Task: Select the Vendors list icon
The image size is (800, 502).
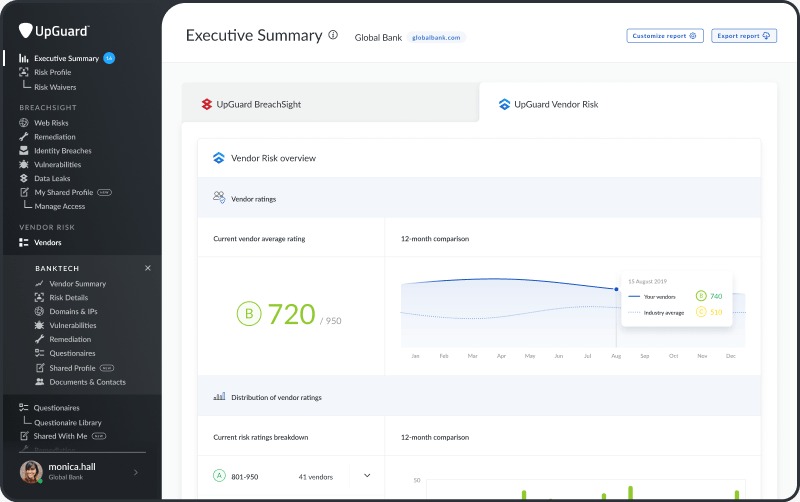Action: click(x=23, y=242)
